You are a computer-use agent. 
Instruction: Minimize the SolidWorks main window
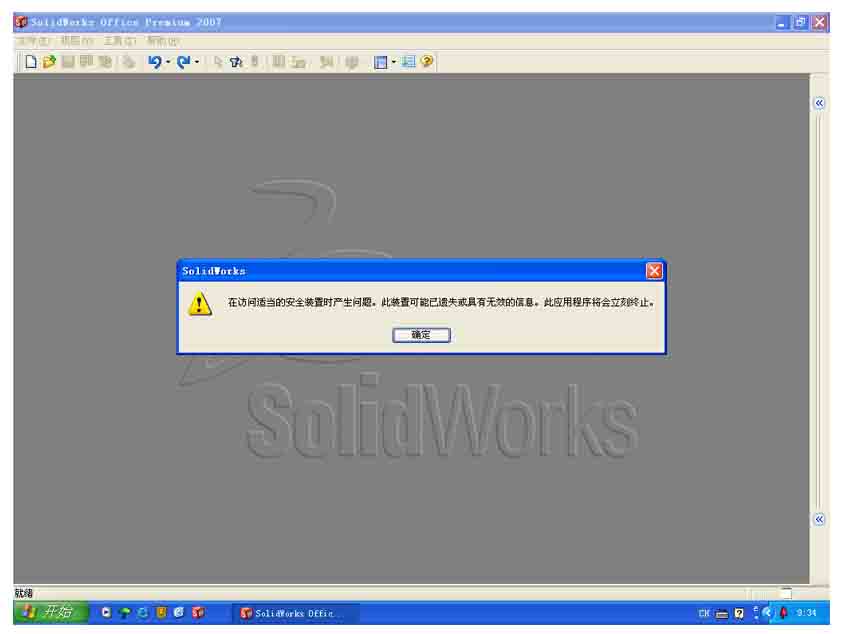pos(781,23)
